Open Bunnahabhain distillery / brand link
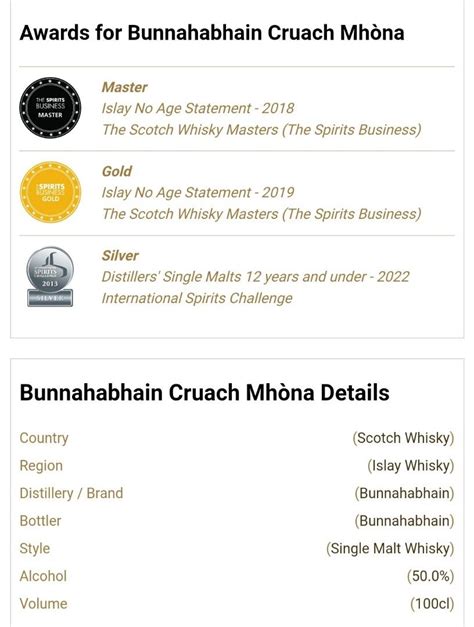The width and height of the screenshot is (474, 627). click(404, 493)
